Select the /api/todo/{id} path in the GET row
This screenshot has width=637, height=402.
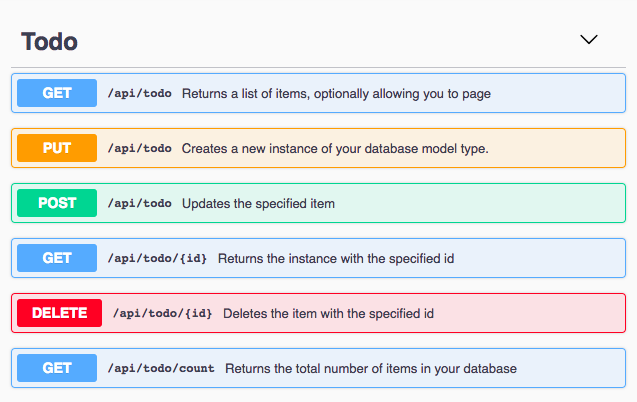click(x=158, y=258)
